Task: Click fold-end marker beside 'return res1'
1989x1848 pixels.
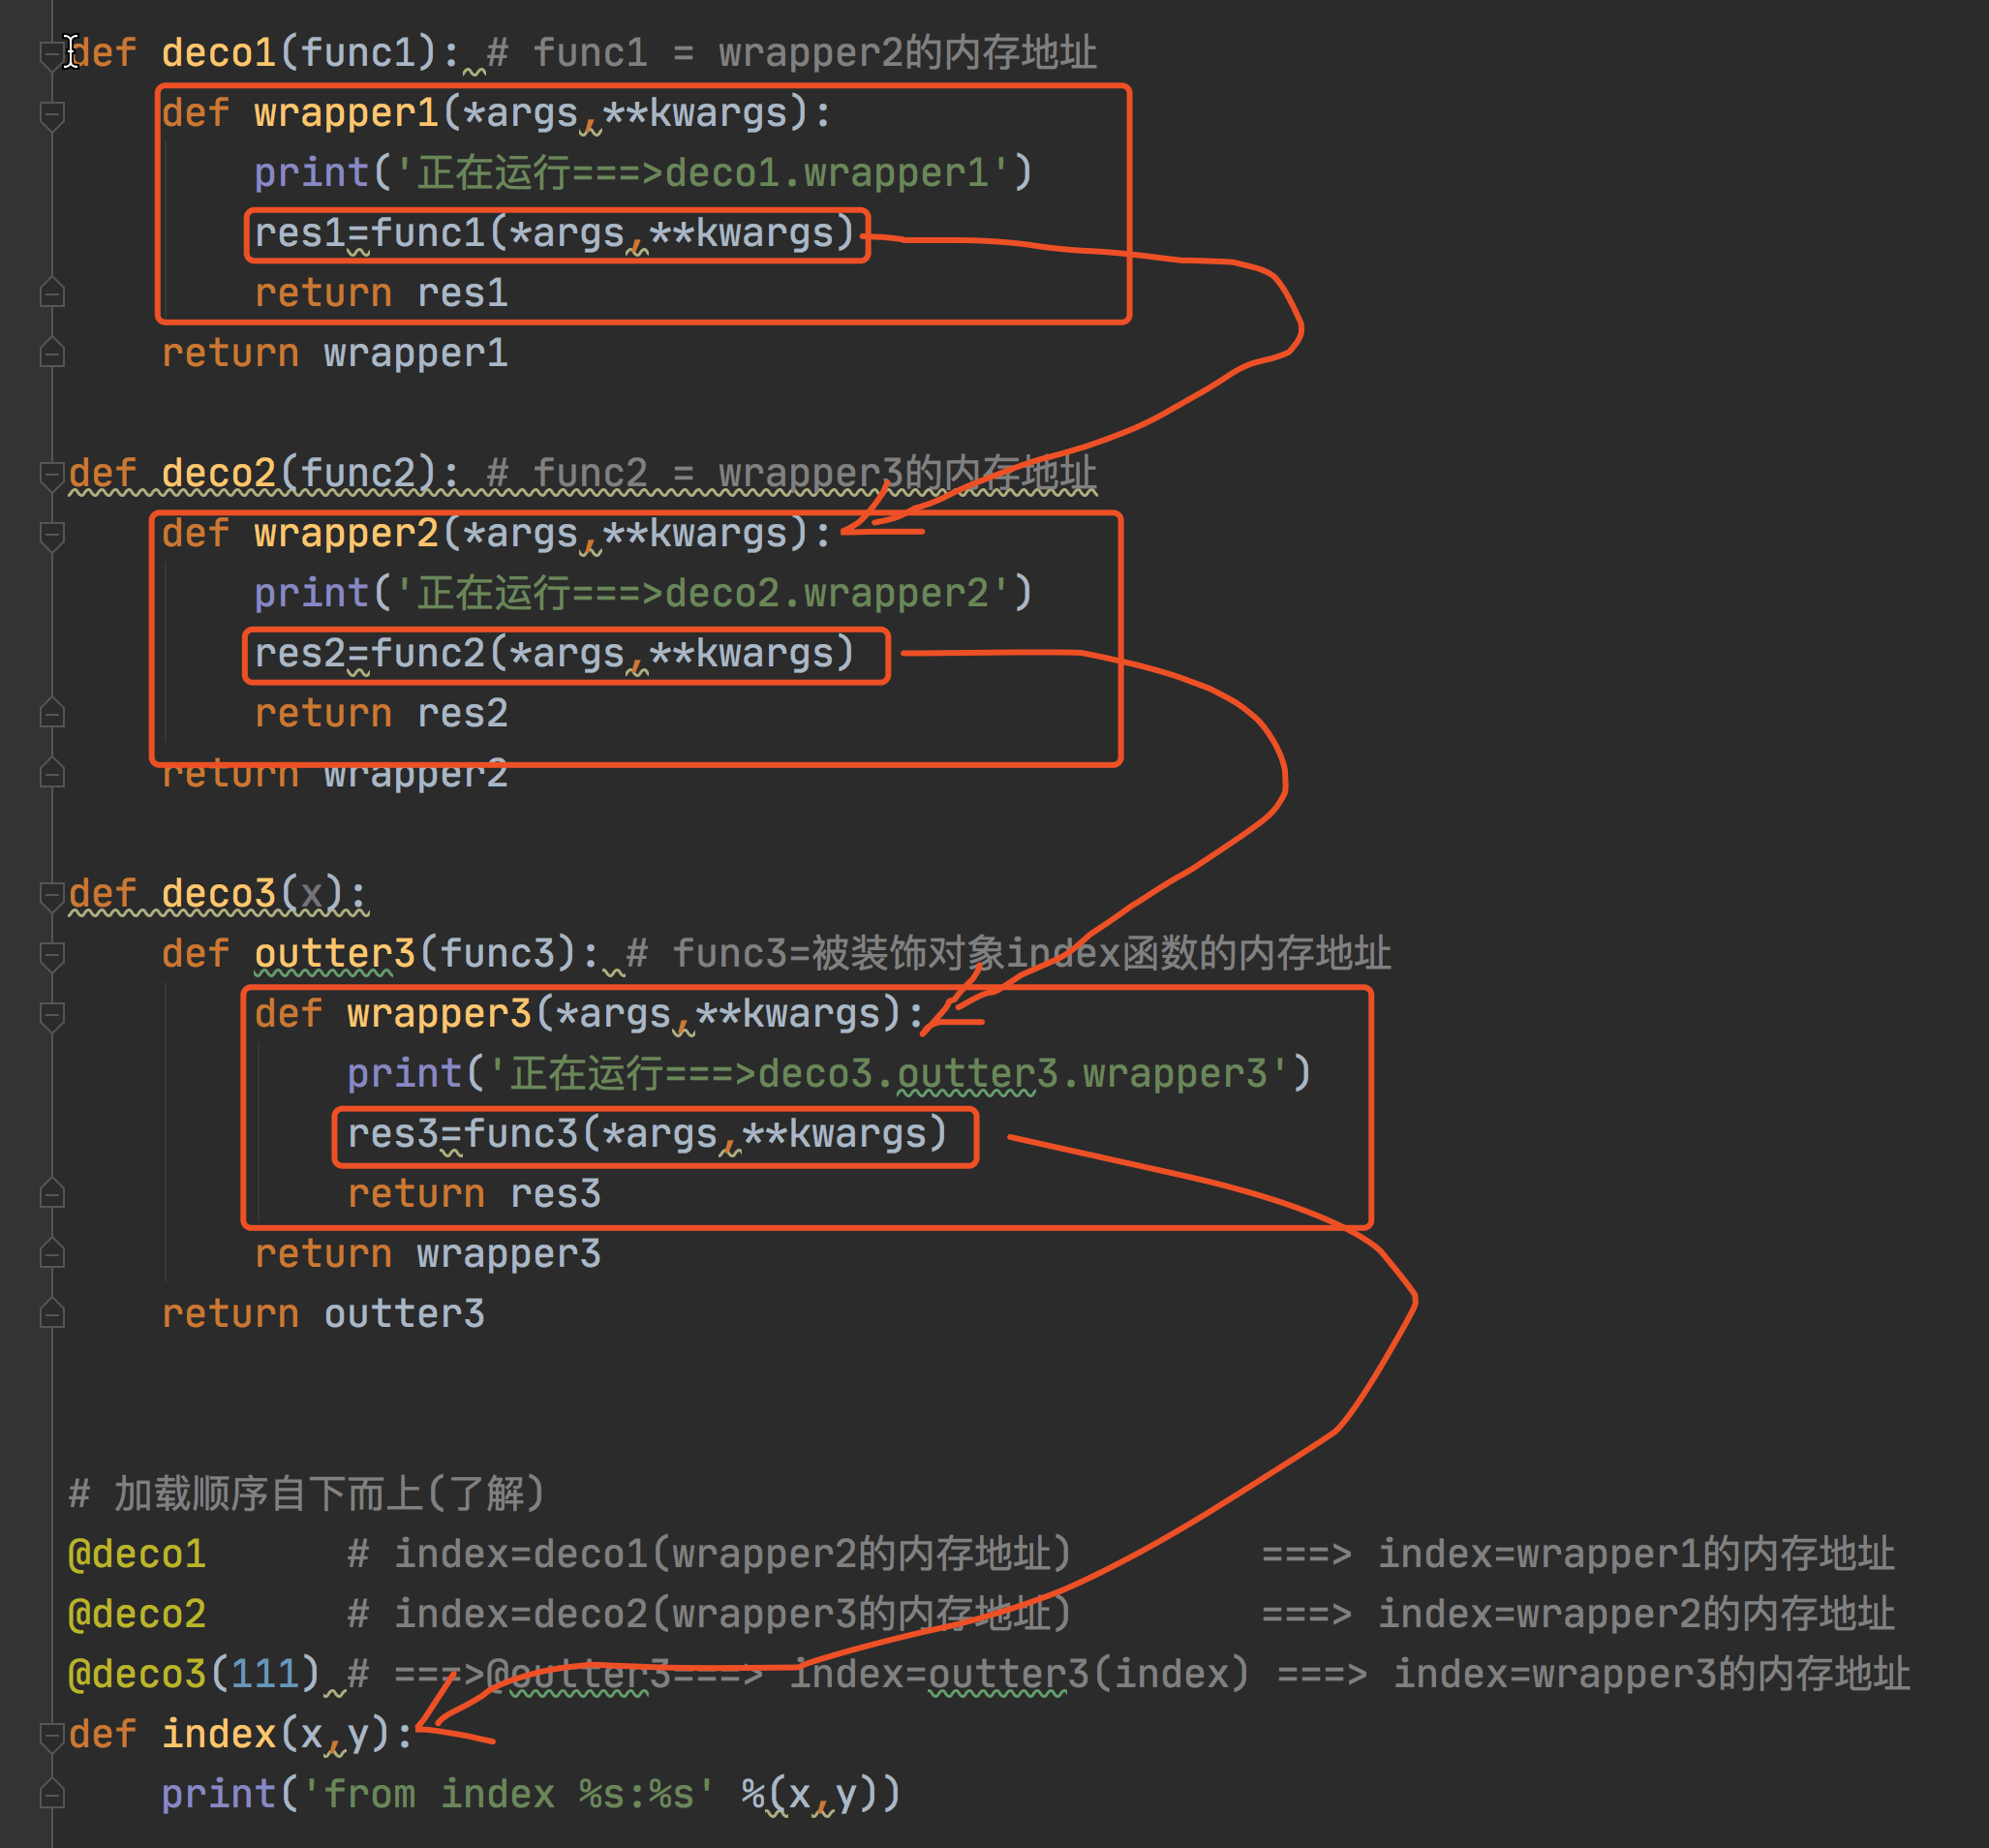Action: pos(52,293)
